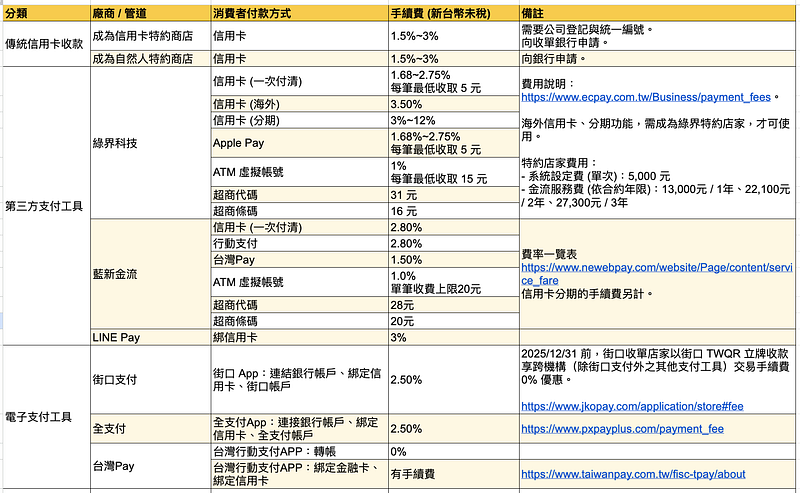Select the 台灣行動支付APP：綁定金融卡 cell
This screenshot has height=493, width=800.
[299, 474]
